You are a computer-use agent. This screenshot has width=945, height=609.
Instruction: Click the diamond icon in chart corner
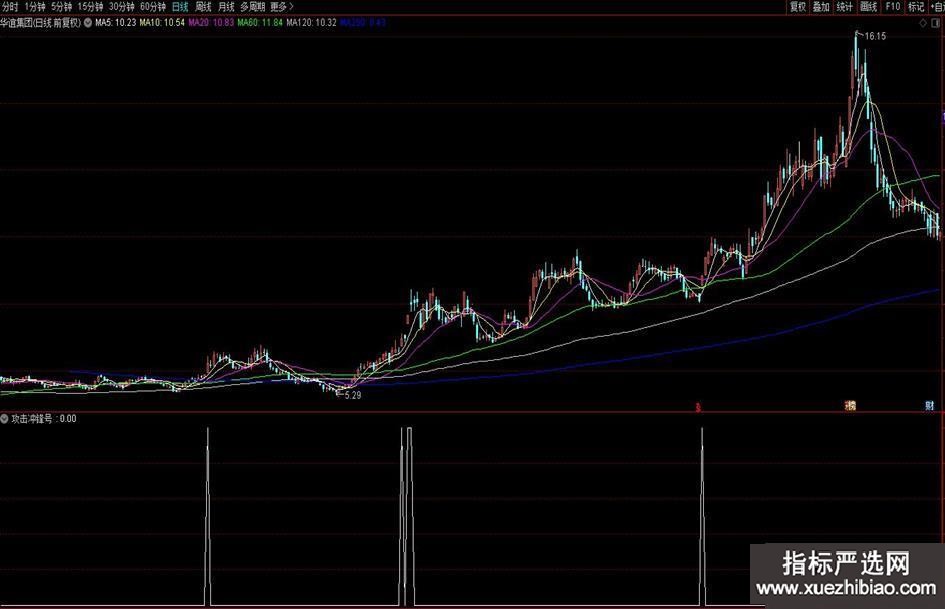(923, 23)
